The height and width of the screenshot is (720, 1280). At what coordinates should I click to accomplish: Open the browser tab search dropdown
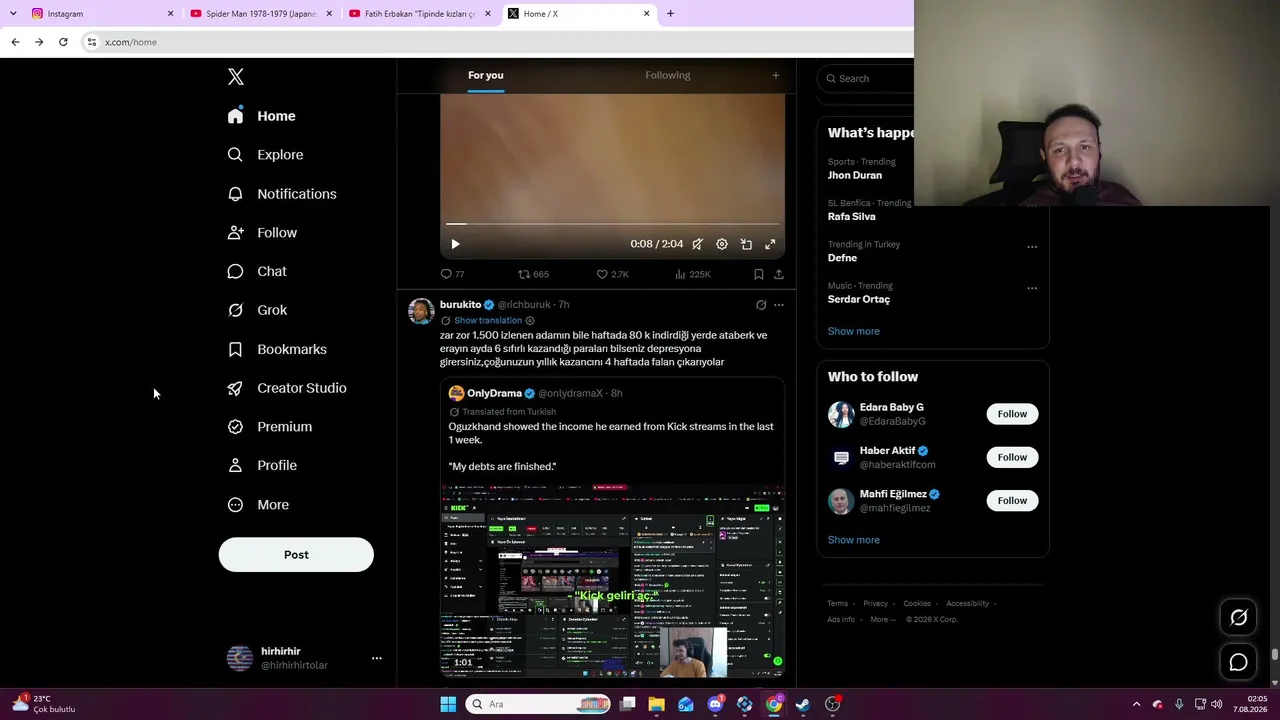click(13, 14)
